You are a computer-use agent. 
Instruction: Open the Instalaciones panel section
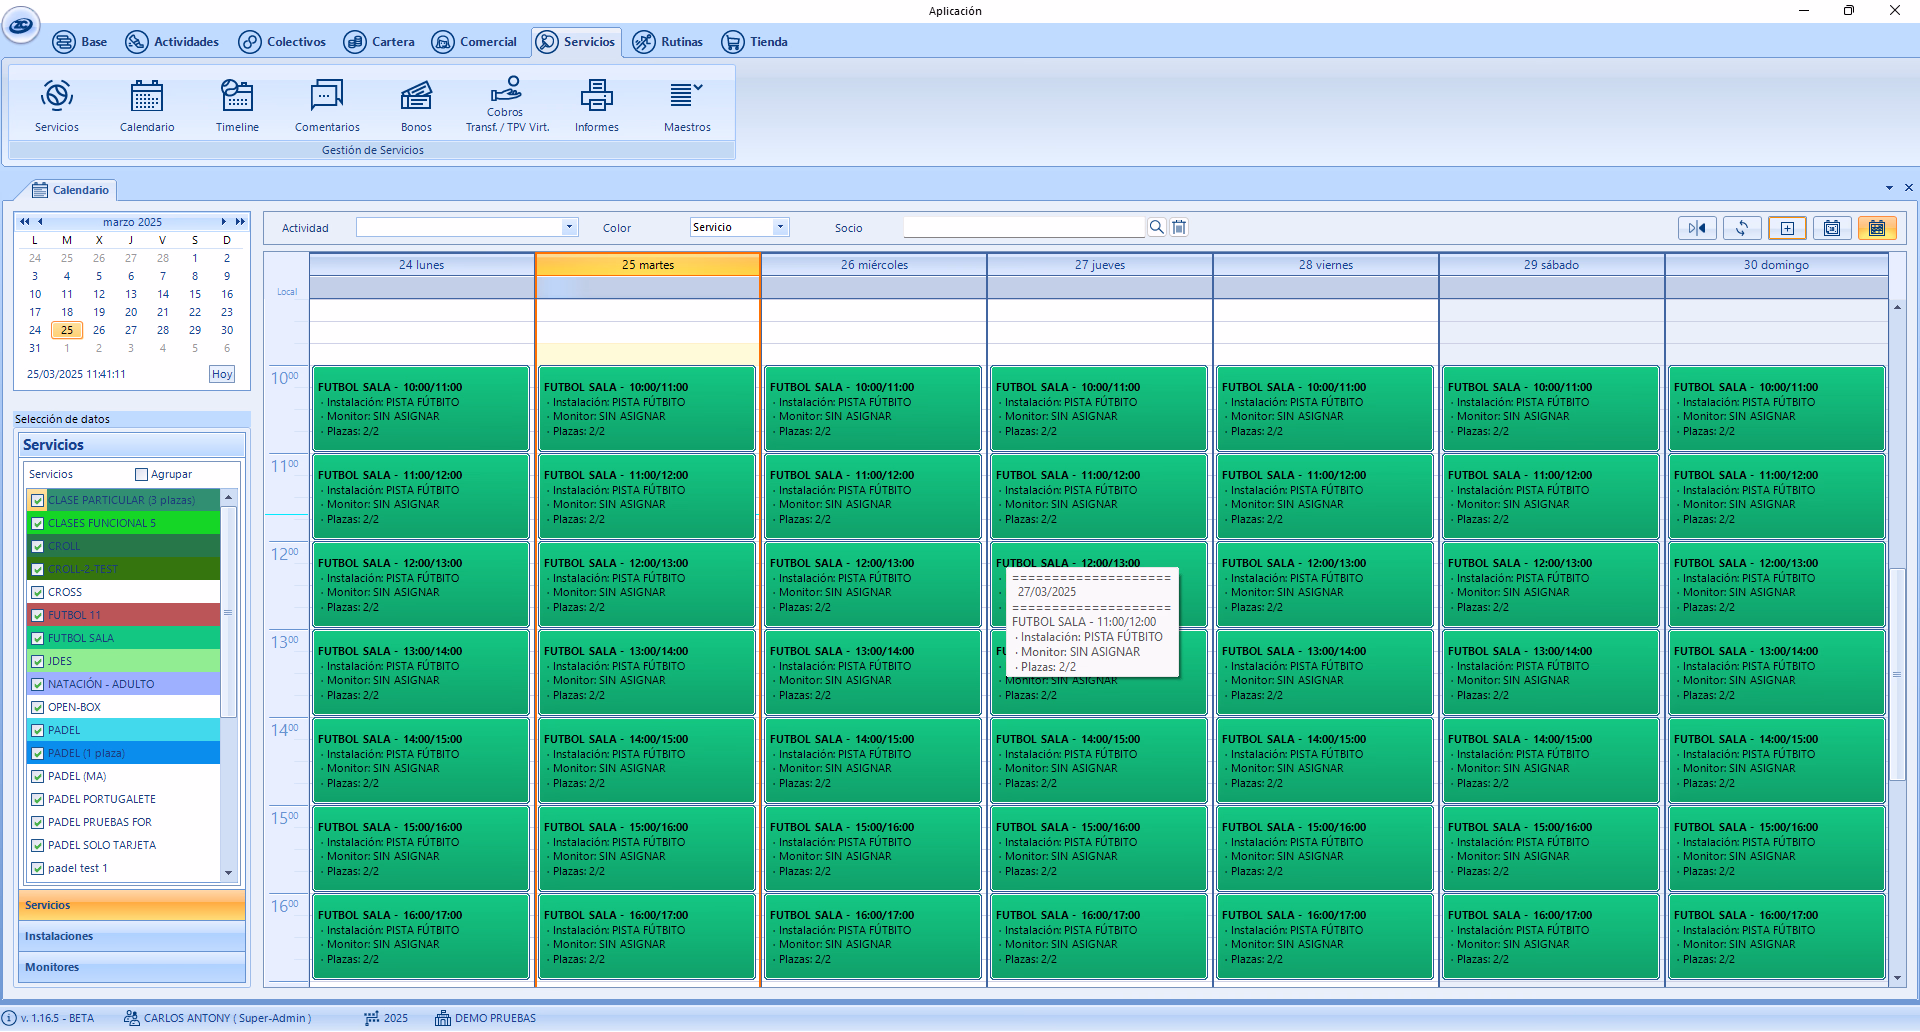[132, 937]
